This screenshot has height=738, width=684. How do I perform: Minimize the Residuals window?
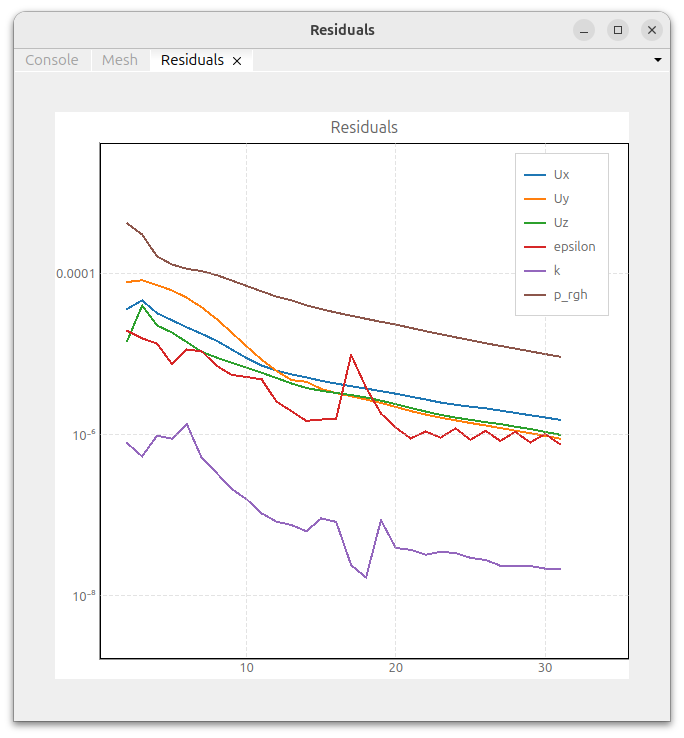point(584,30)
